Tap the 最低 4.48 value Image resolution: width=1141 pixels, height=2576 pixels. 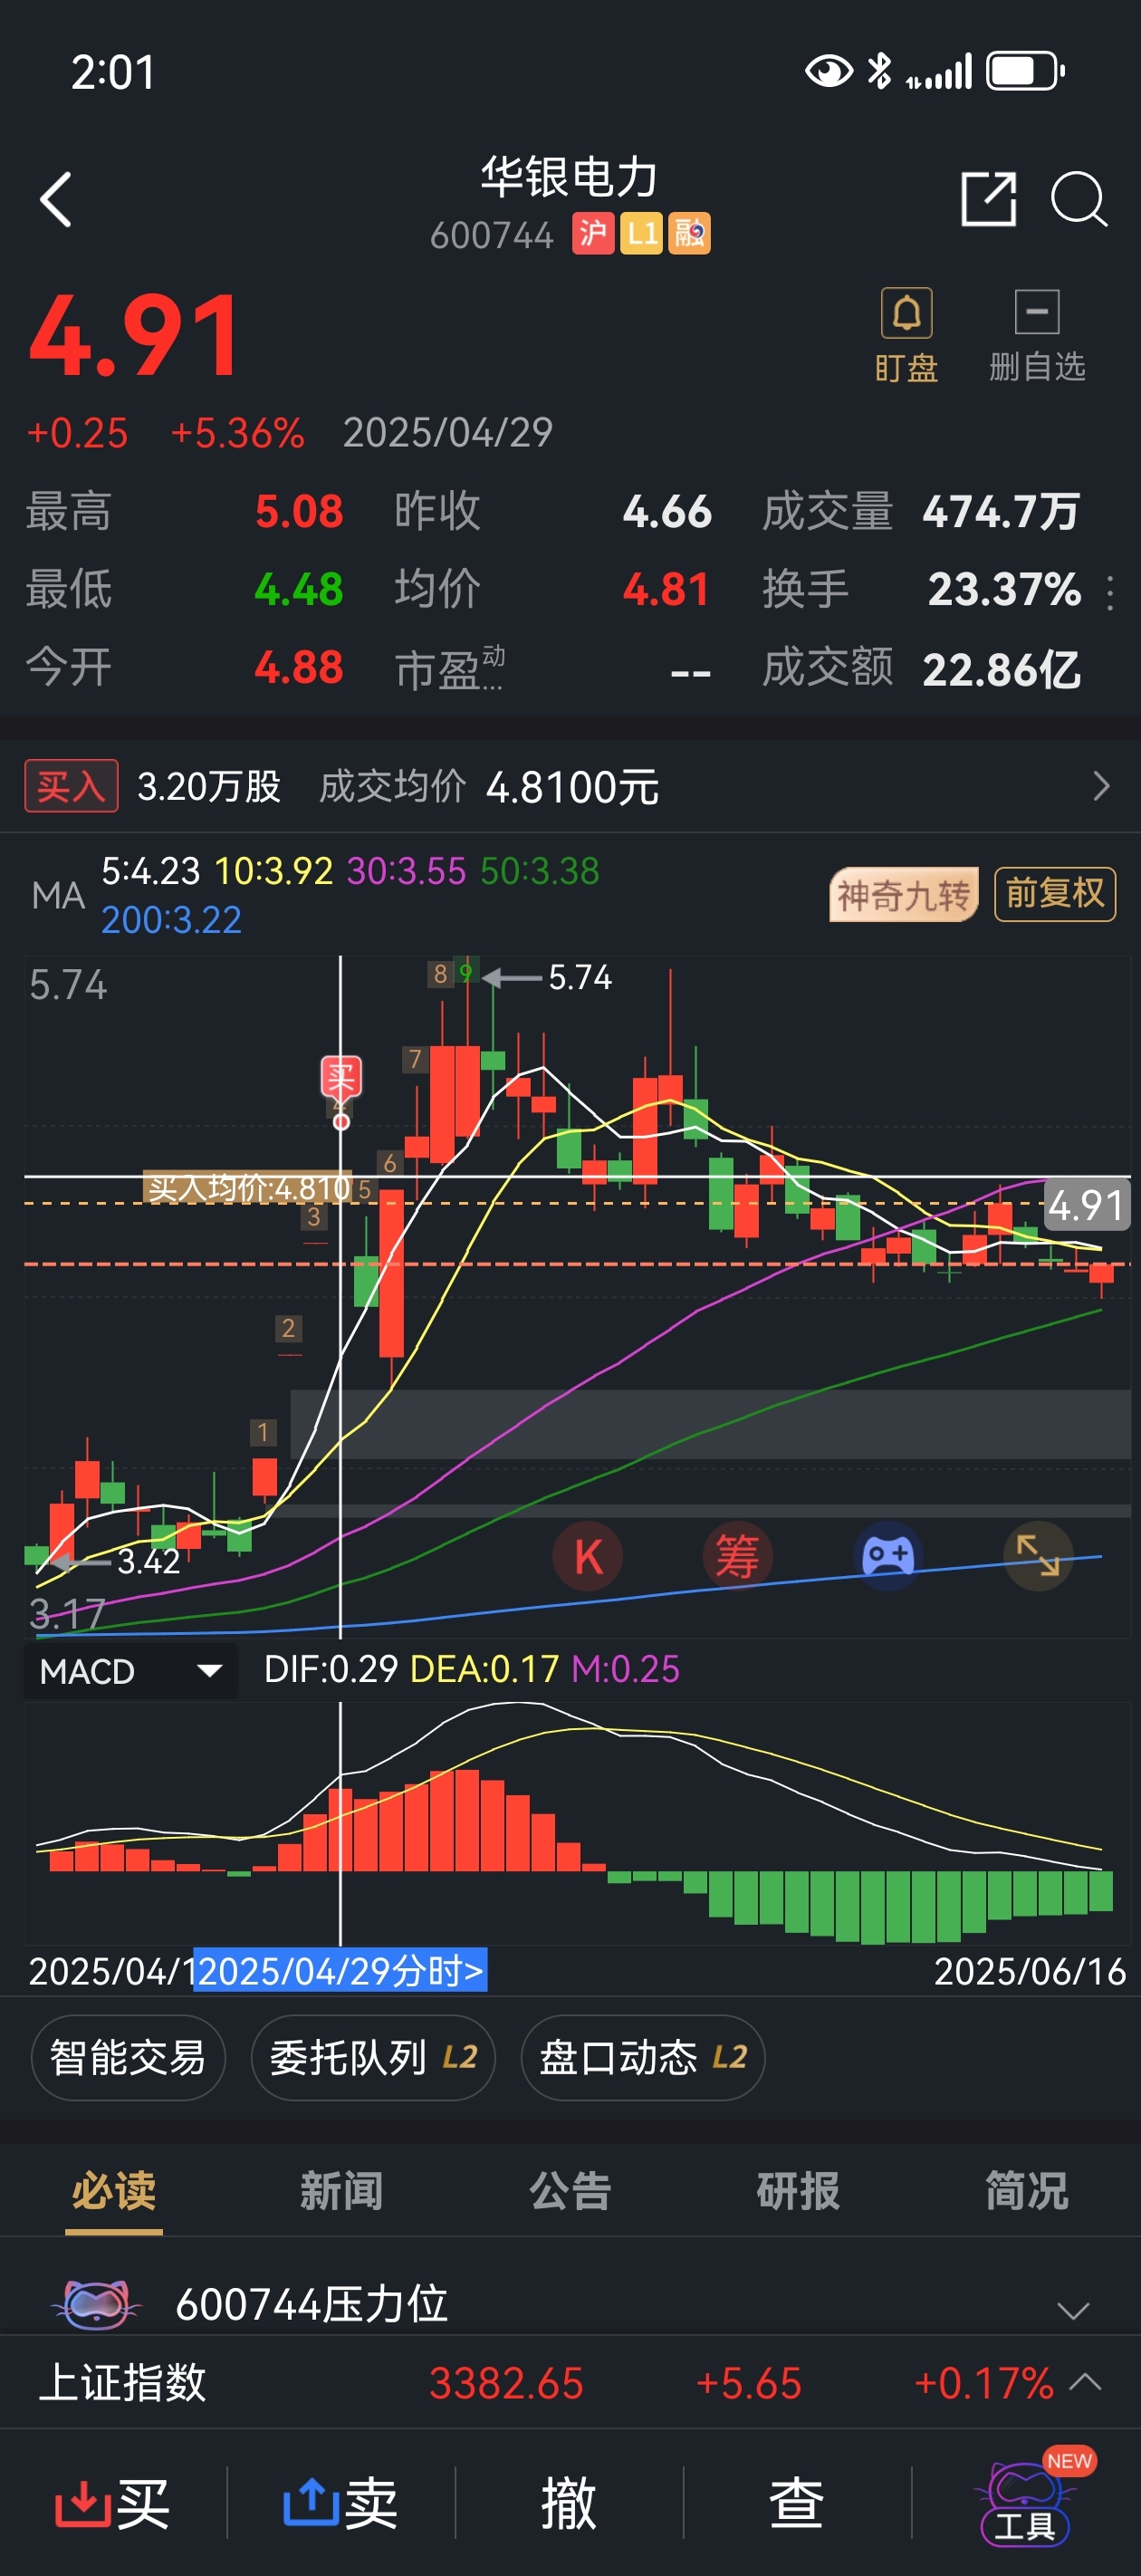point(299,590)
